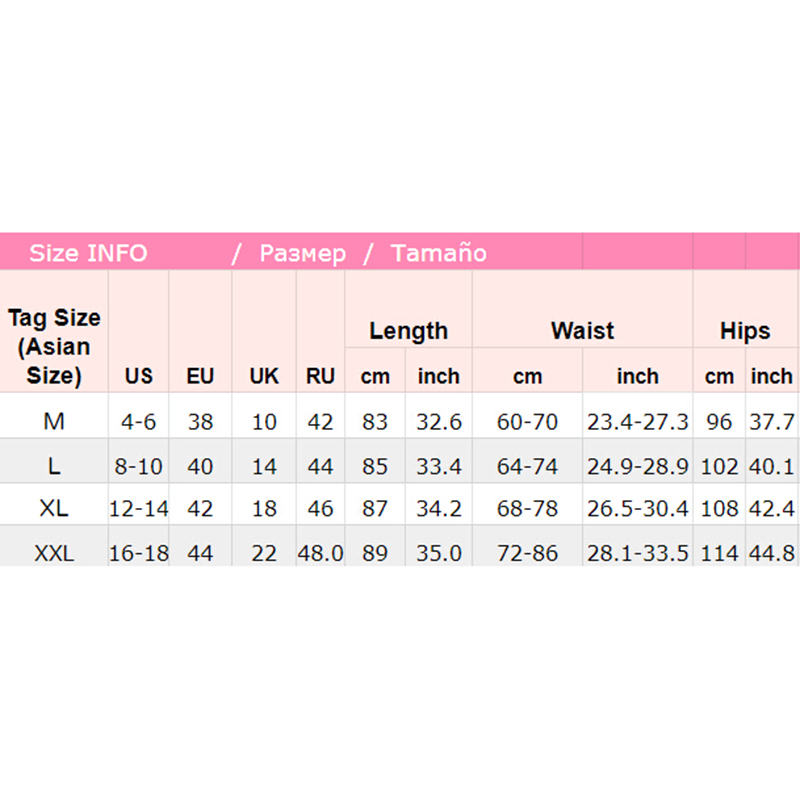
Task: Select the 'US' column header
Action: click(139, 377)
